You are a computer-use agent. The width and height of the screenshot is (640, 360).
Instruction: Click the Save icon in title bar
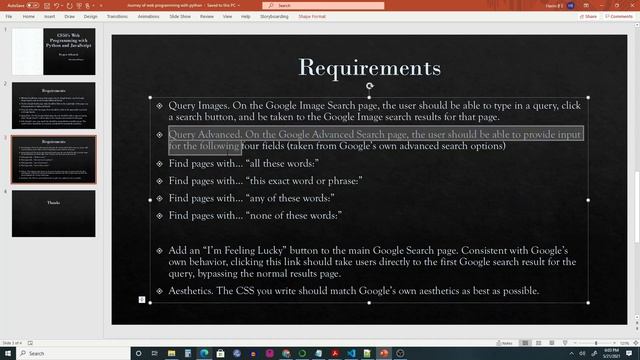(47, 6)
